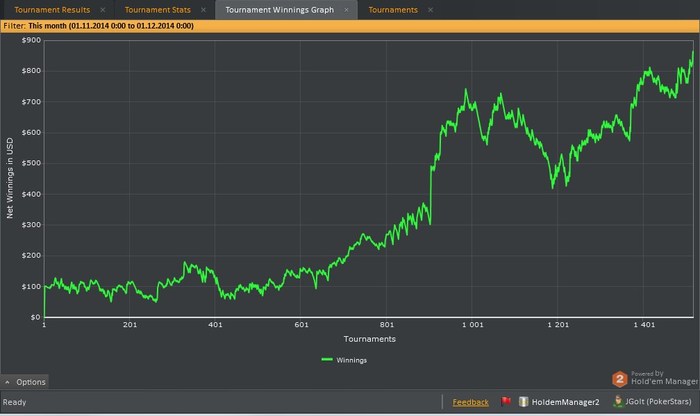Click the Winnings legend label
The height and width of the screenshot is (416, 700).
pyautogui.click(x=351, y=360)
